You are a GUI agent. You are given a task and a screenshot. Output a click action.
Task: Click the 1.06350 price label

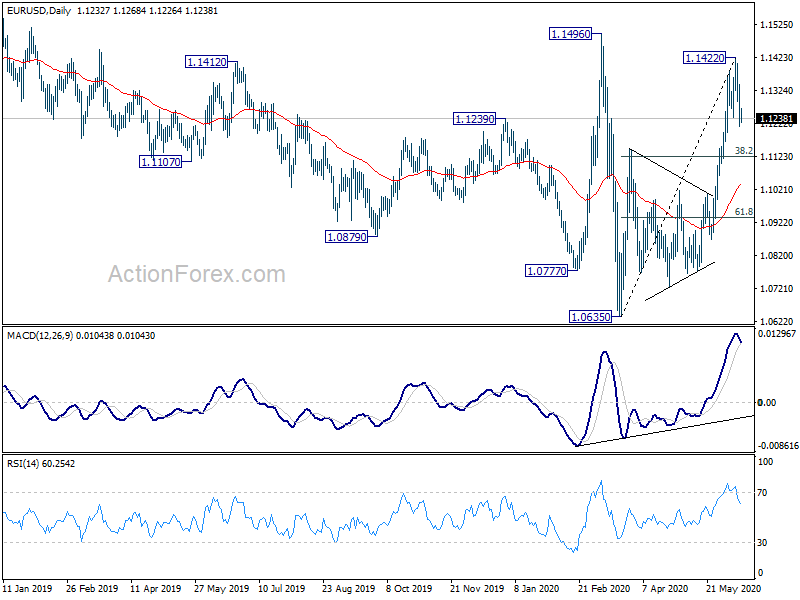pos(590,317)
